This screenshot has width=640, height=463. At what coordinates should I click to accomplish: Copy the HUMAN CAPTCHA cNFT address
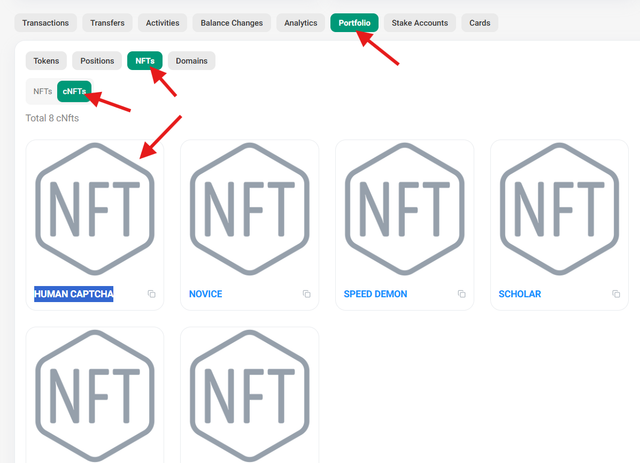click(151, 294)
